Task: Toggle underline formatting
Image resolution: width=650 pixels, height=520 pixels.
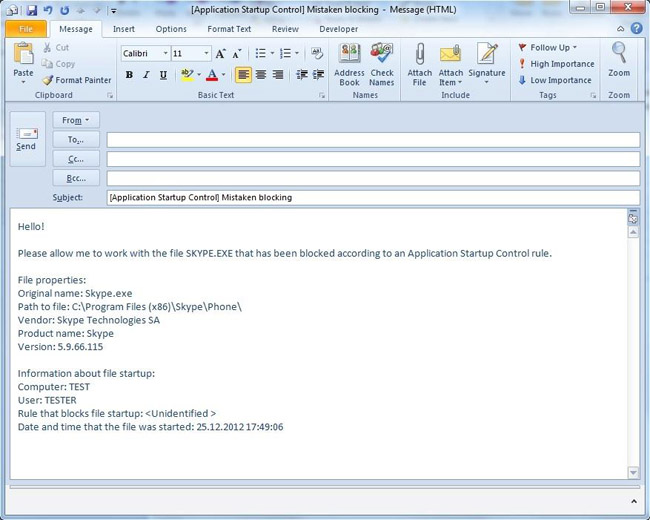Action: coord(163,75)
